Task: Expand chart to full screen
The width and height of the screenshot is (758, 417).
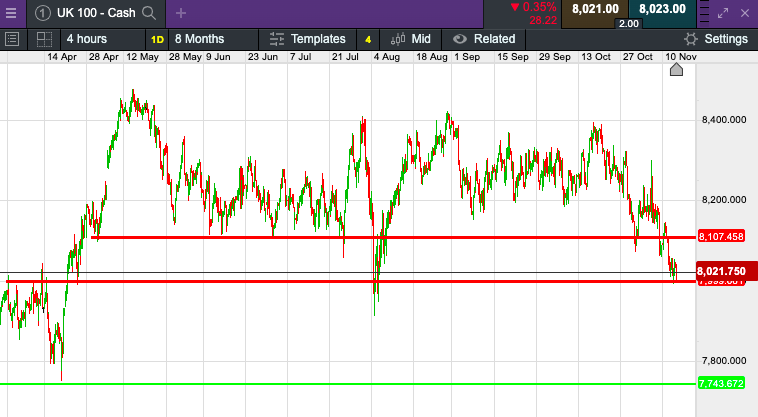Action: (x=723, y=14)
